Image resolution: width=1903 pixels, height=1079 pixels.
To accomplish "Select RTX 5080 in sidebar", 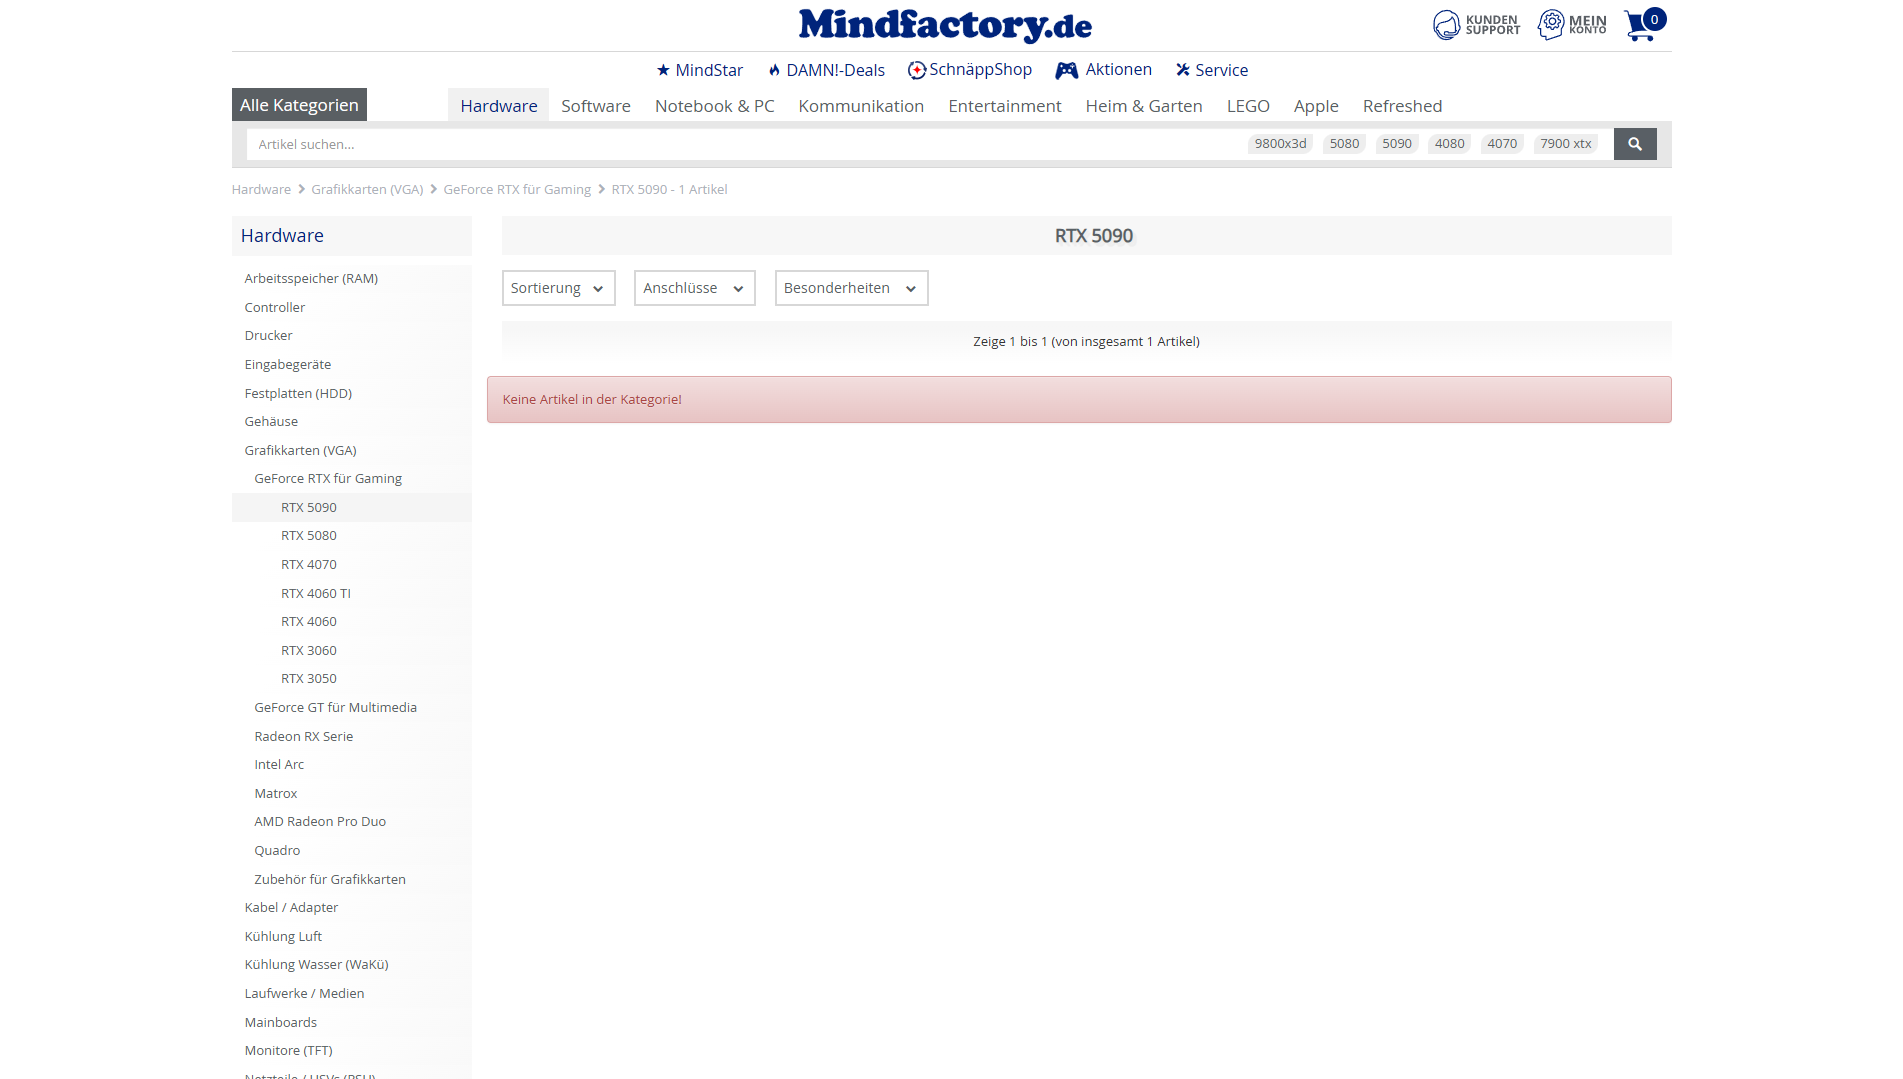I will click(x=308, y=536).
